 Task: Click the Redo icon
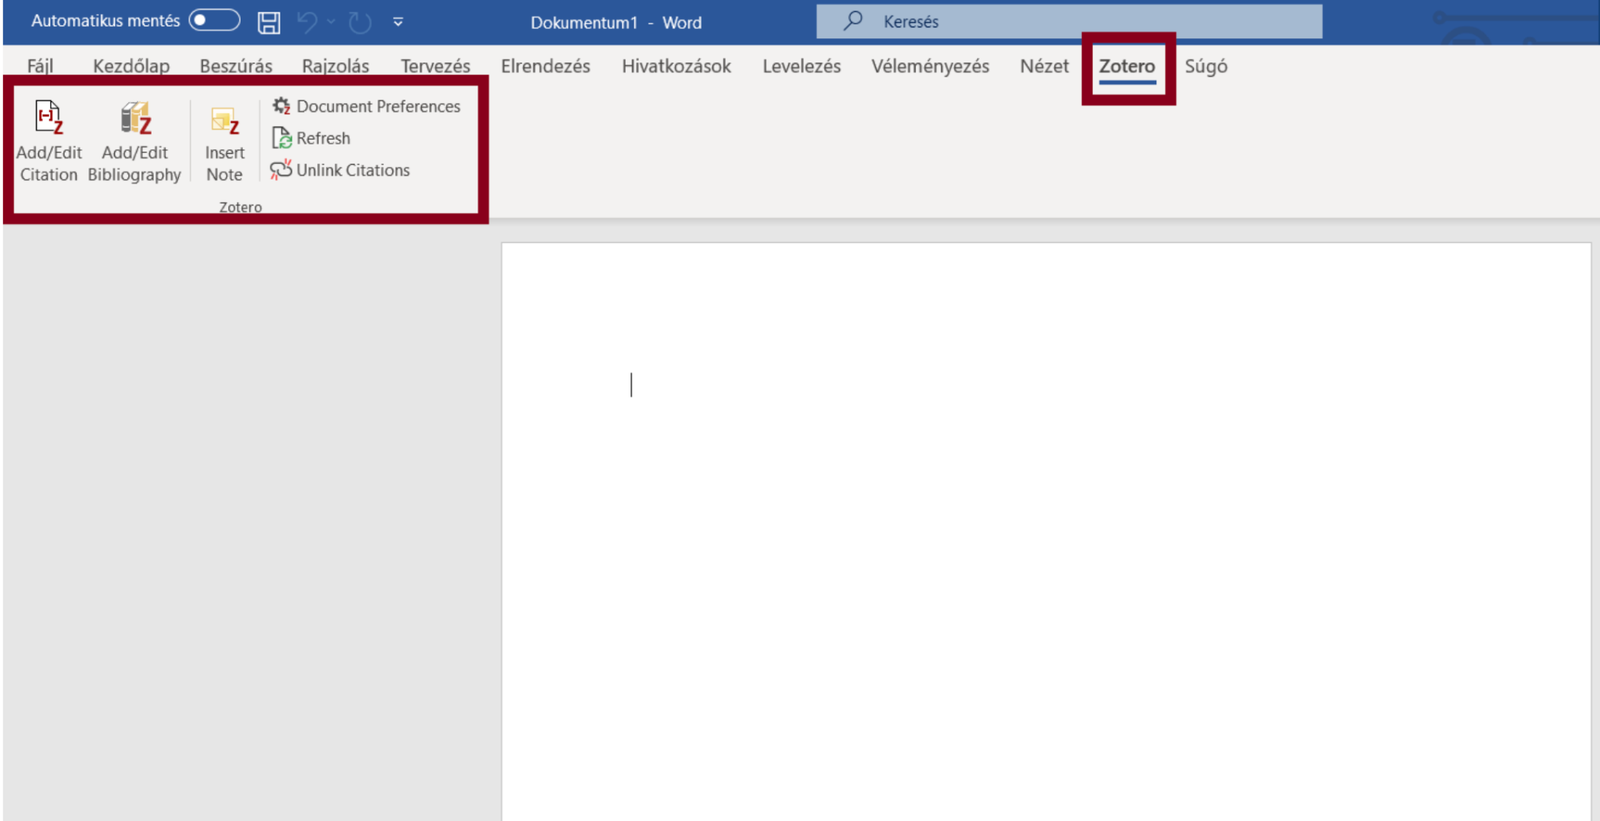(360, 22)
